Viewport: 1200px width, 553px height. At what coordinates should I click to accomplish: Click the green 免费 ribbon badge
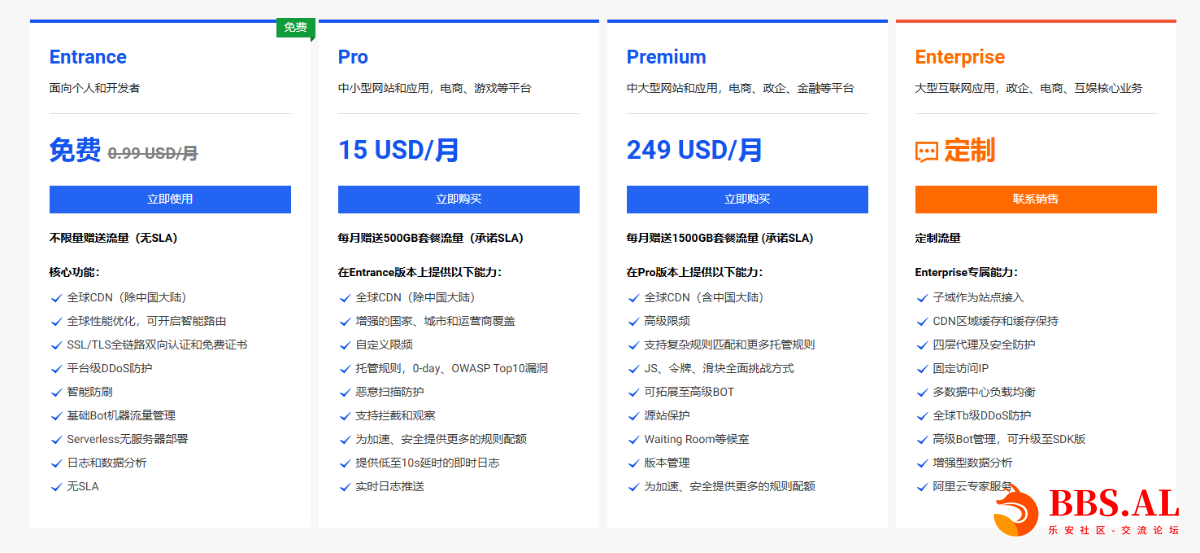coord(295,28)
